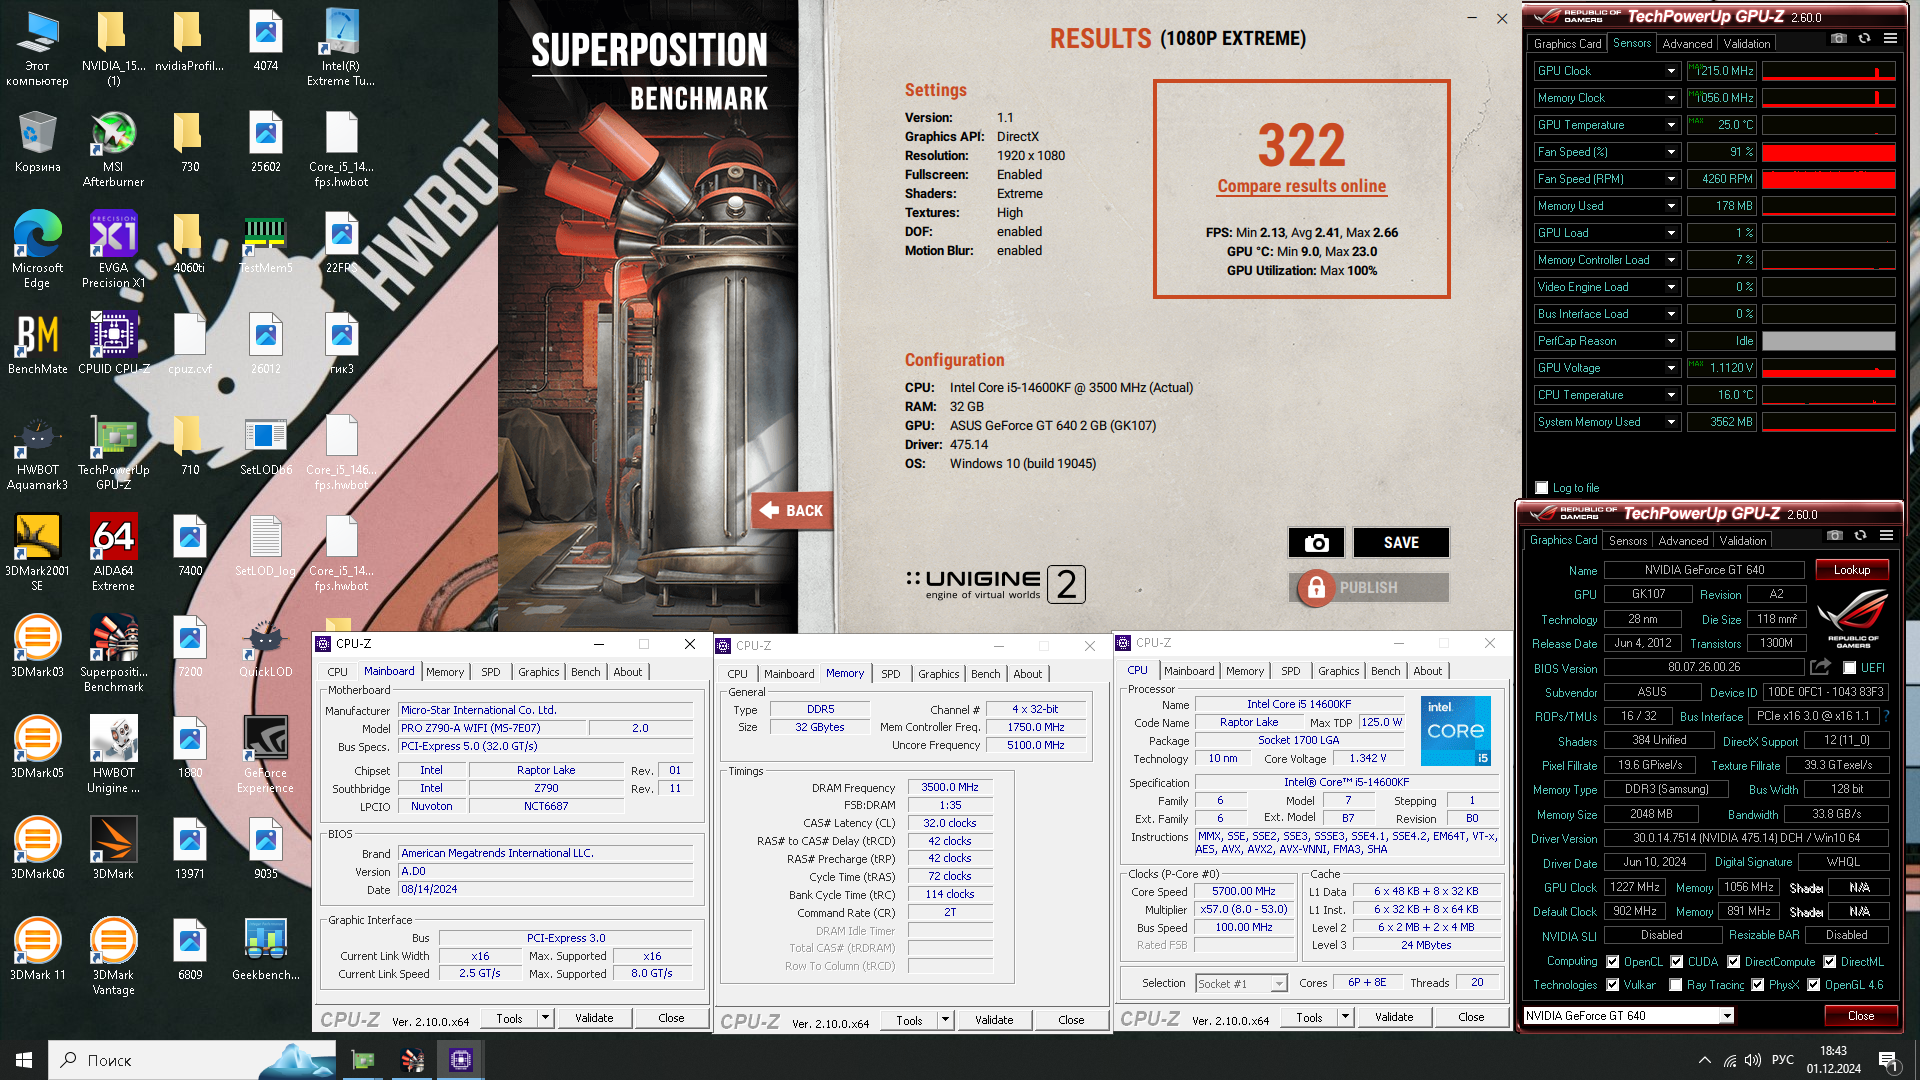Open Socket #1 selection dropdown in CPU-Z
The width and height of the screenshot is (1920, 1080).
[1241, 984]
